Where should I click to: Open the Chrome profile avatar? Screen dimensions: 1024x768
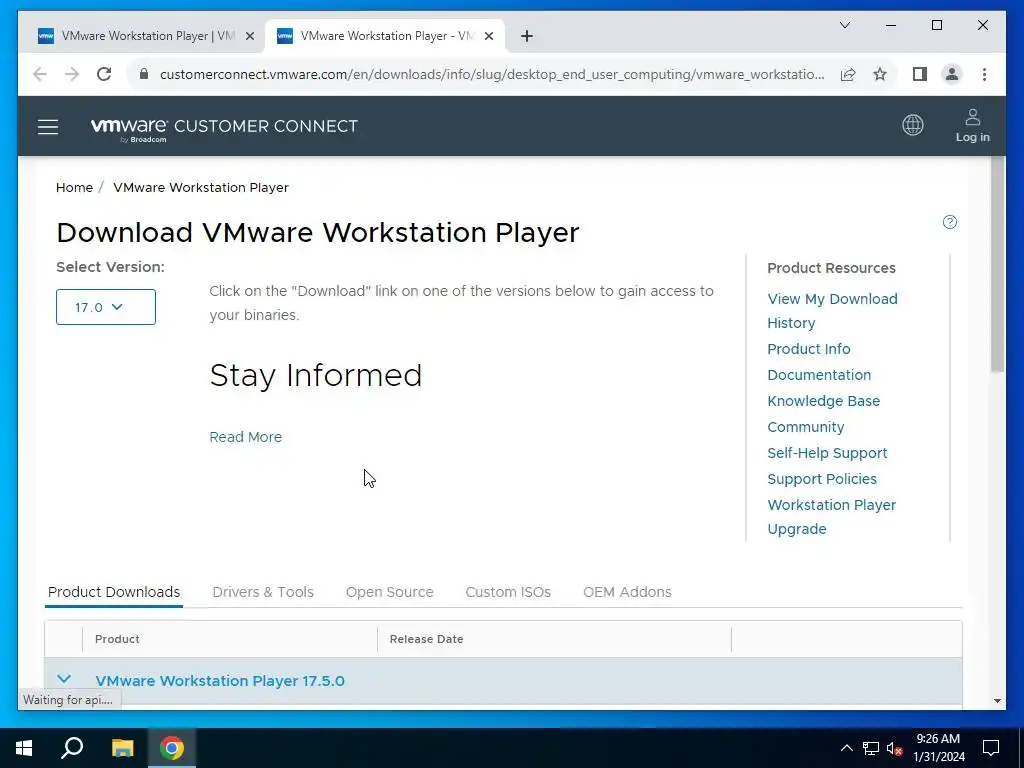click(x=952, y=74)
